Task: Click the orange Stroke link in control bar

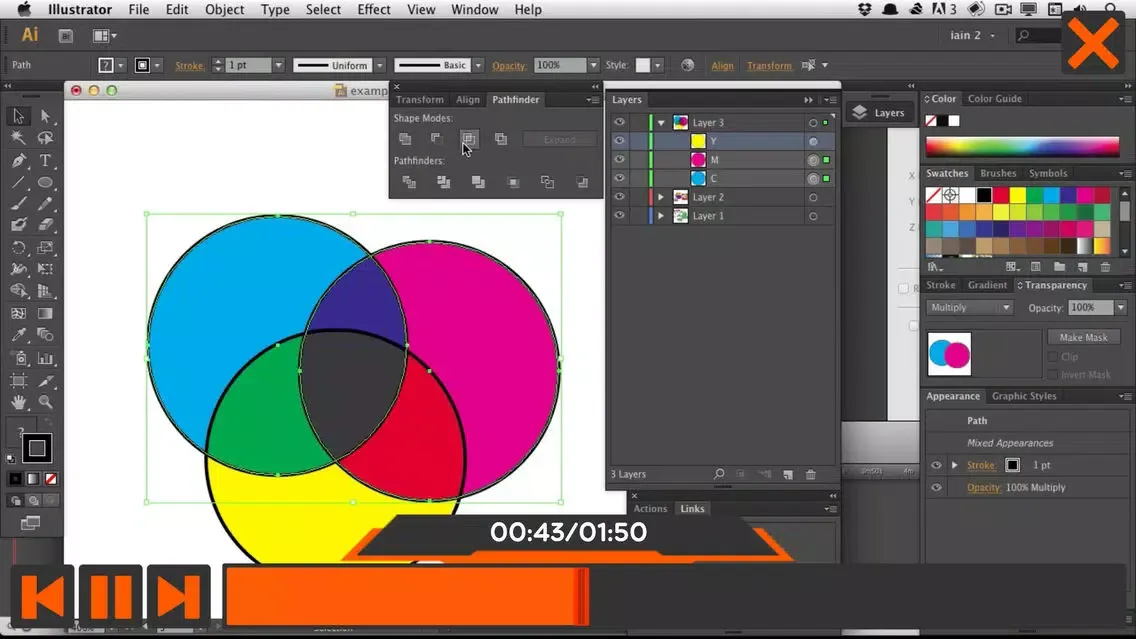Action: click(x=189, y=65)
